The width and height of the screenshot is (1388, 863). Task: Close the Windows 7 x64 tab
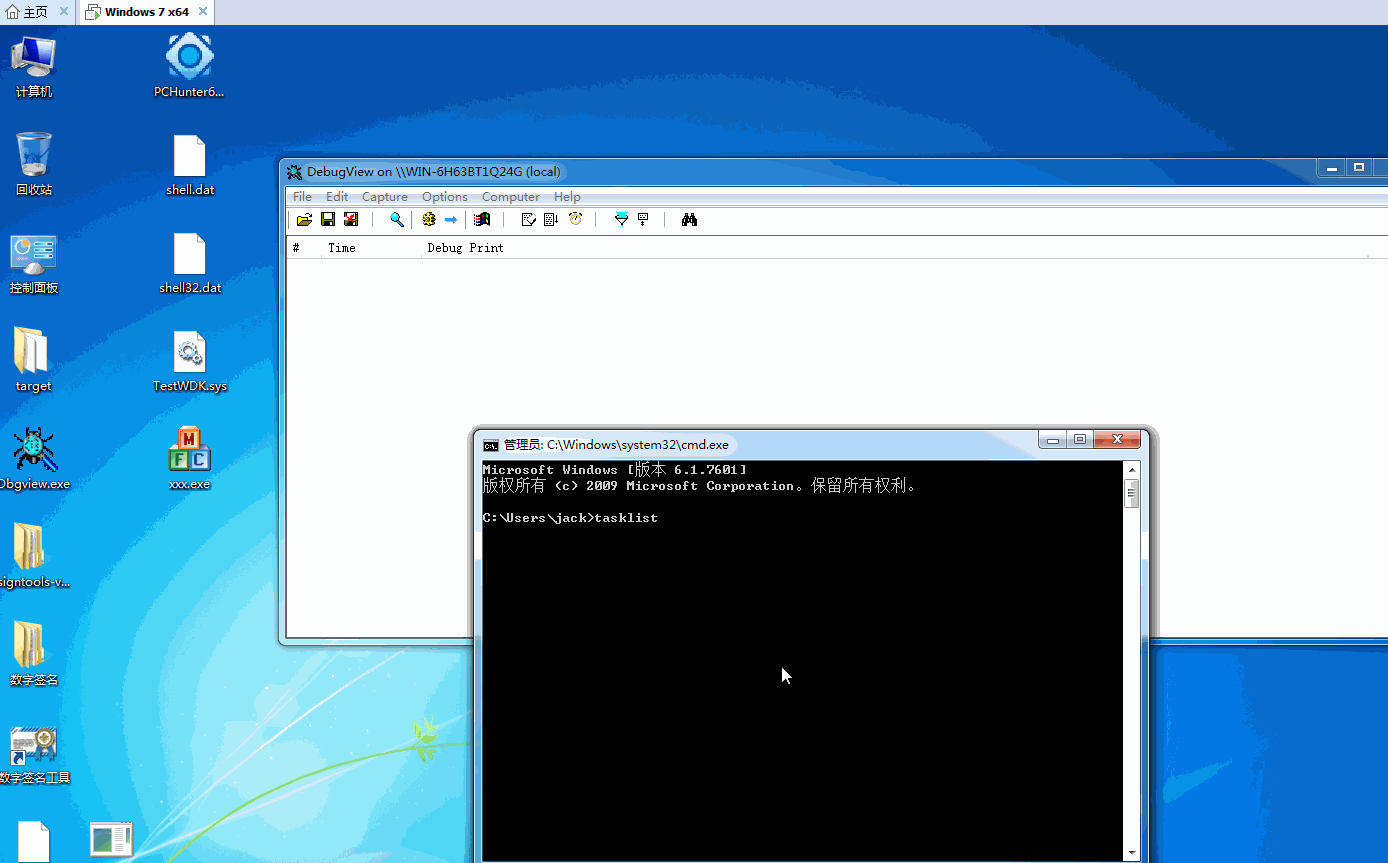pos(201,12)
